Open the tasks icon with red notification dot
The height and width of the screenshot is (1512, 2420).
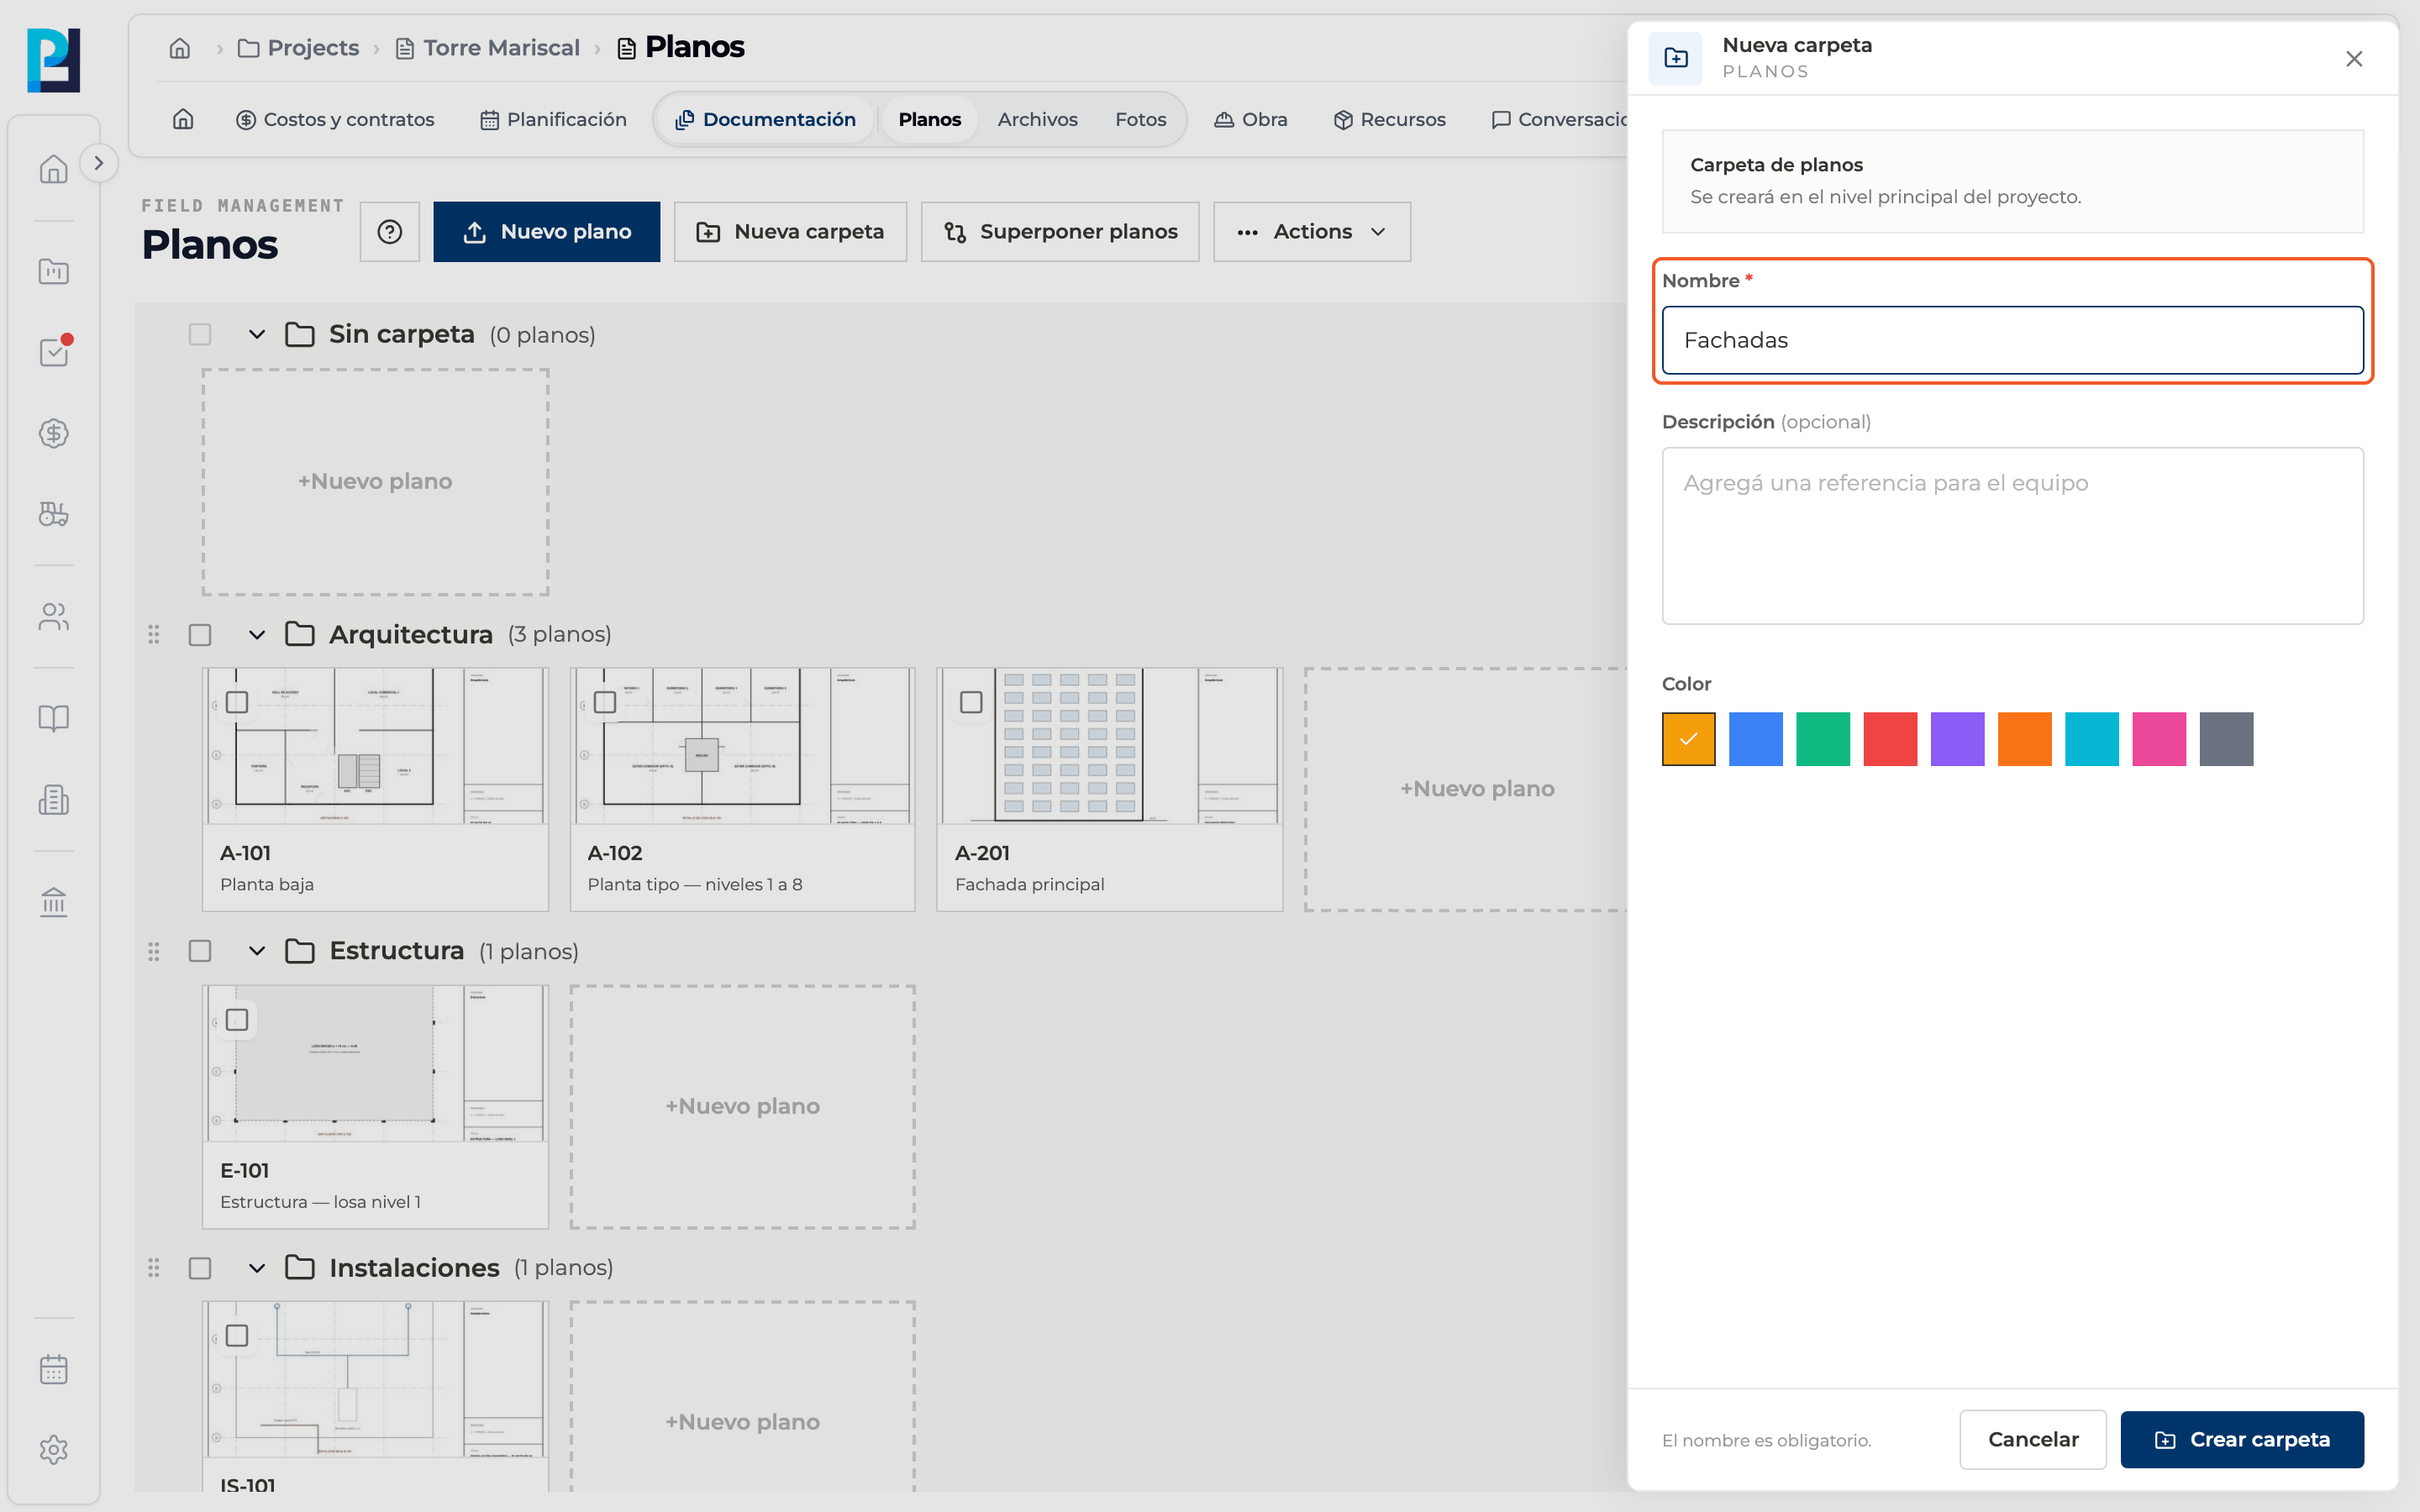pos(54,352)
